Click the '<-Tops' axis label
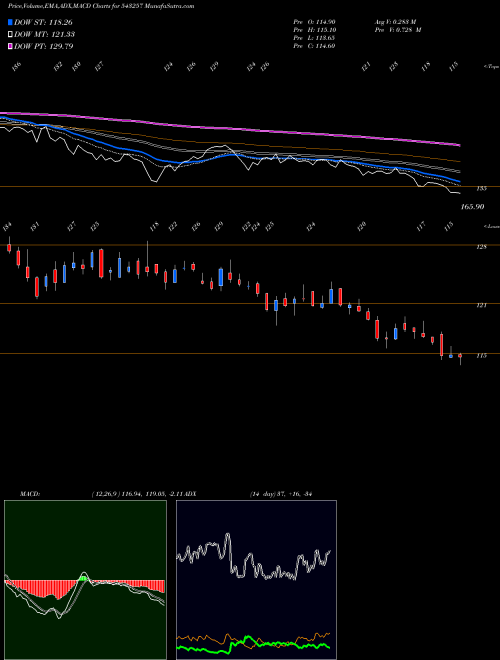The width and height of the screenshot is (500, 660). click(492, 67)
